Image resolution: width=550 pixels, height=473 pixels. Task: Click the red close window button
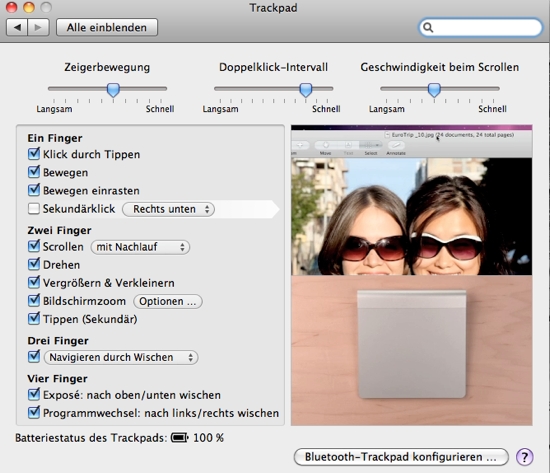12,7
